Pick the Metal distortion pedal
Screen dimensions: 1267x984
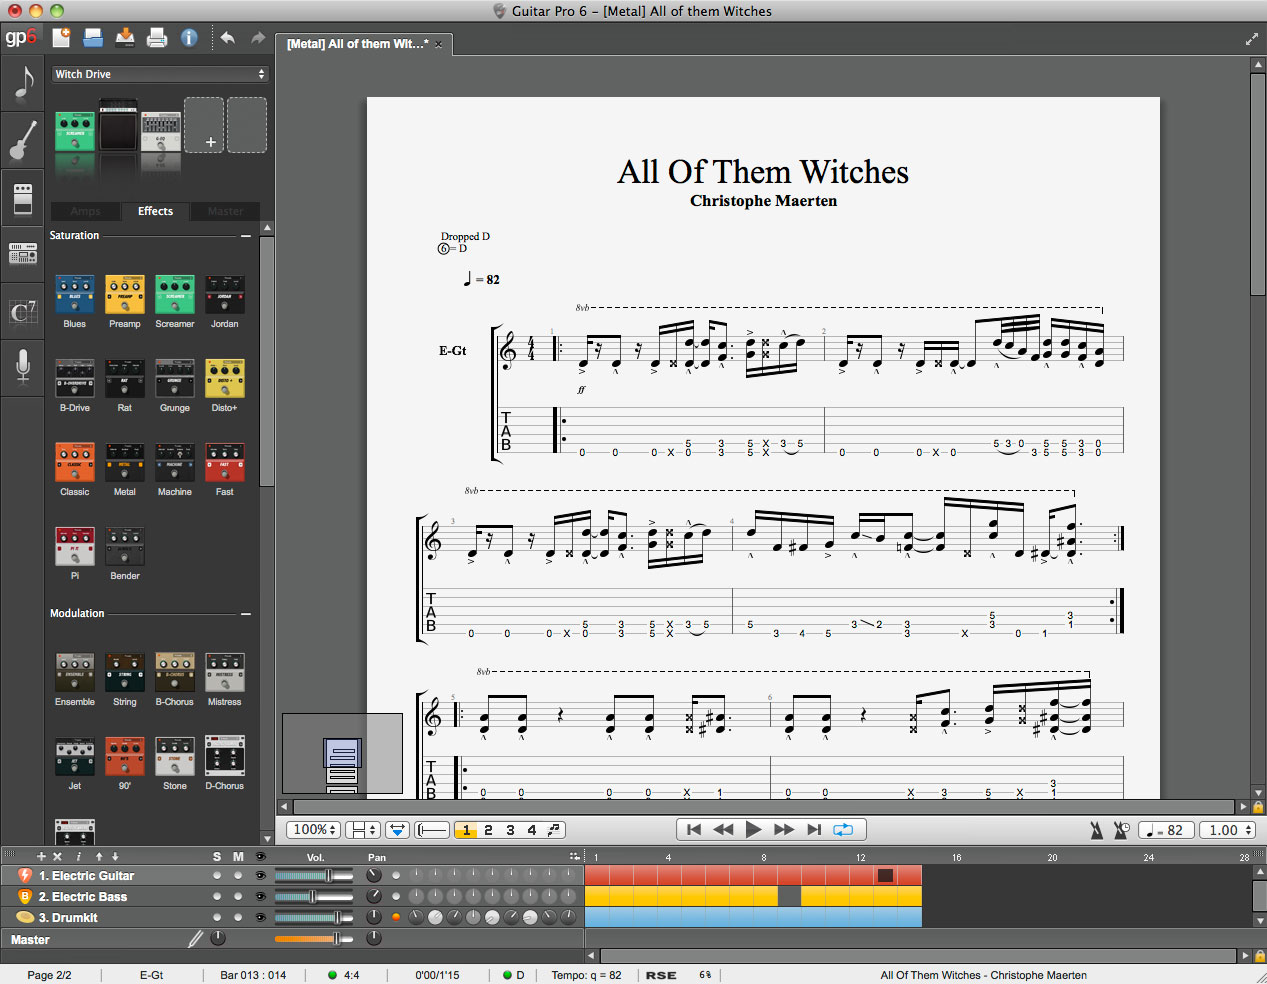(x=124, y=464)
